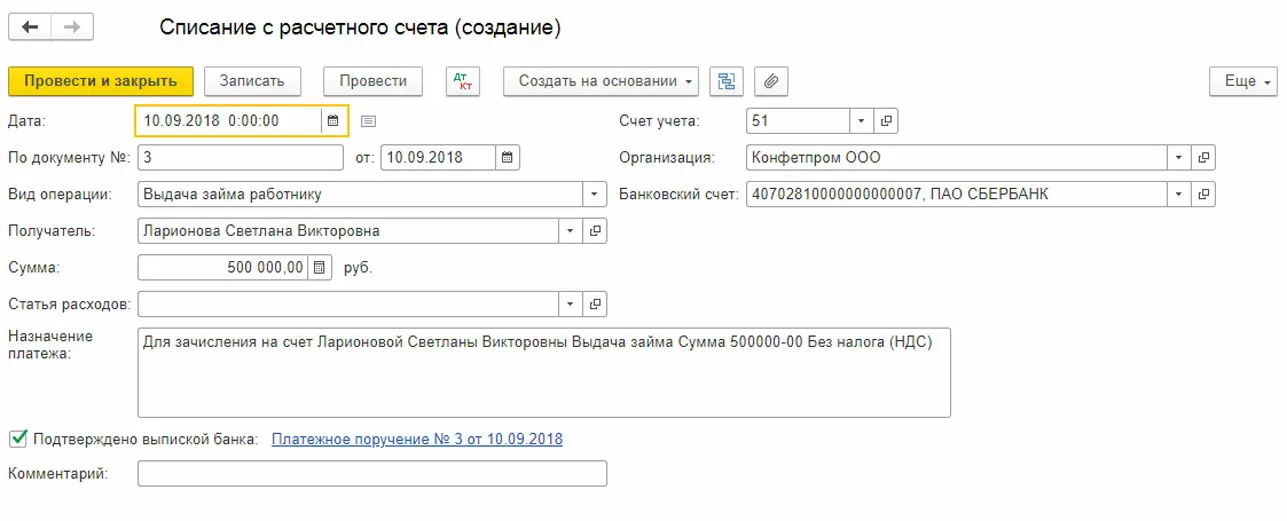The image size is (1287, 521).
Task: Click the back navigation arrow
Action: click(x=30, y=28)
